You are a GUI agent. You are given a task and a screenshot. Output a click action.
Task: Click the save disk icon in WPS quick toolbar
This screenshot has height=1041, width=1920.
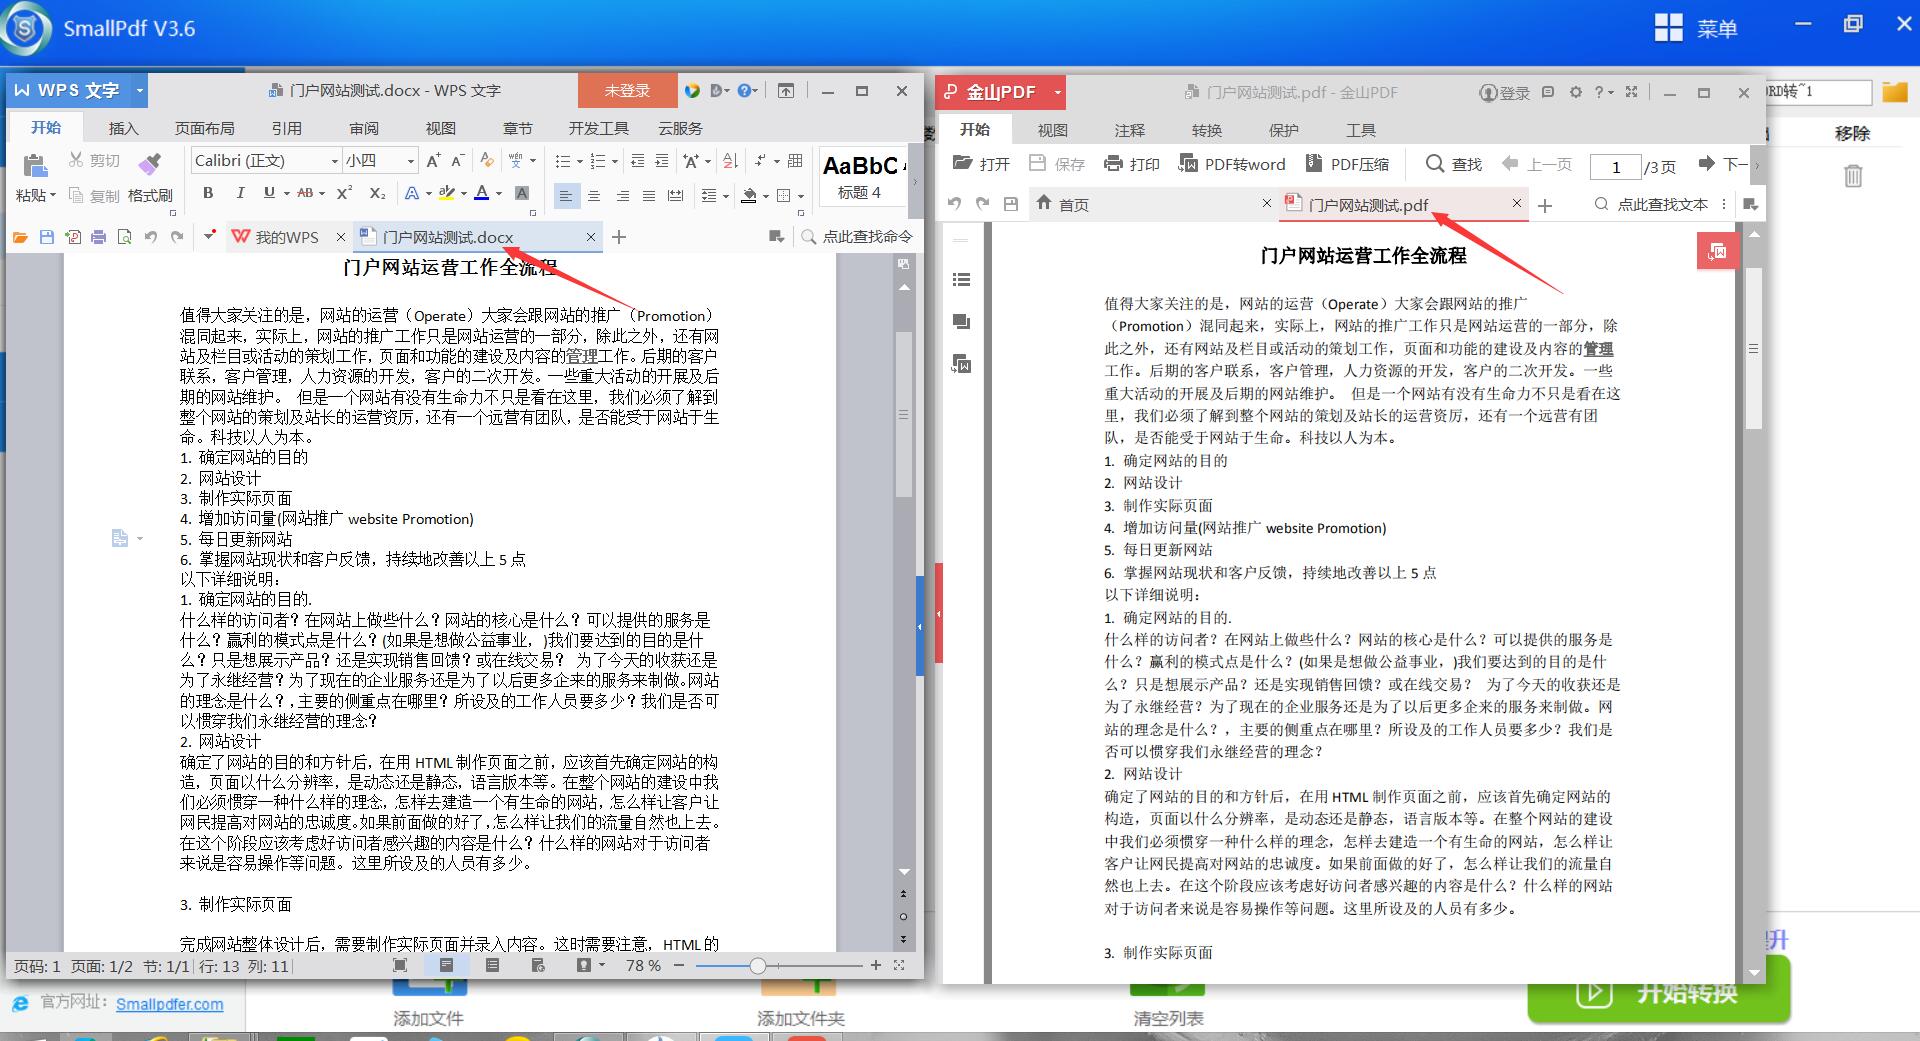46,237
